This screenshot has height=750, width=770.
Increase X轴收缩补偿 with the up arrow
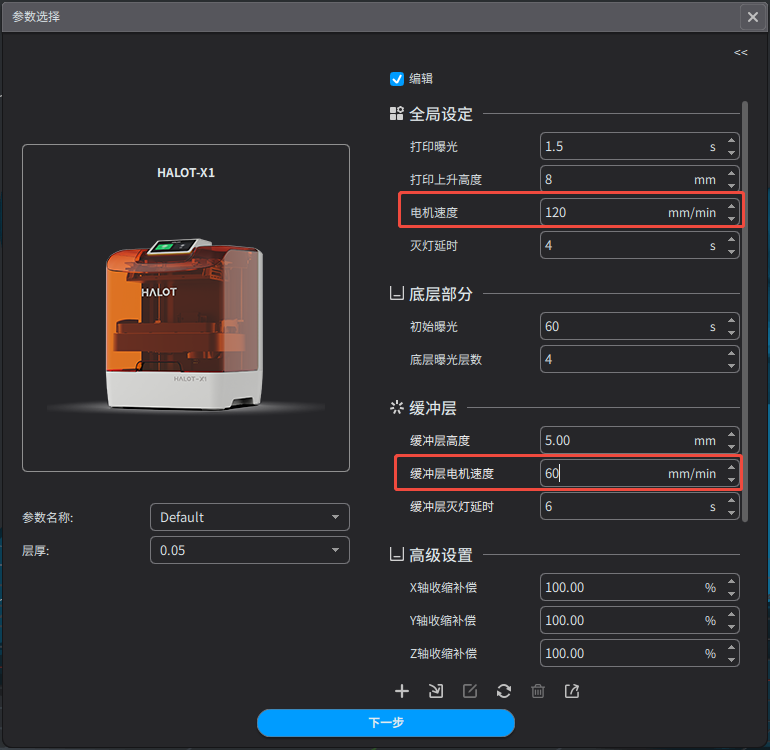coord(731,581)
